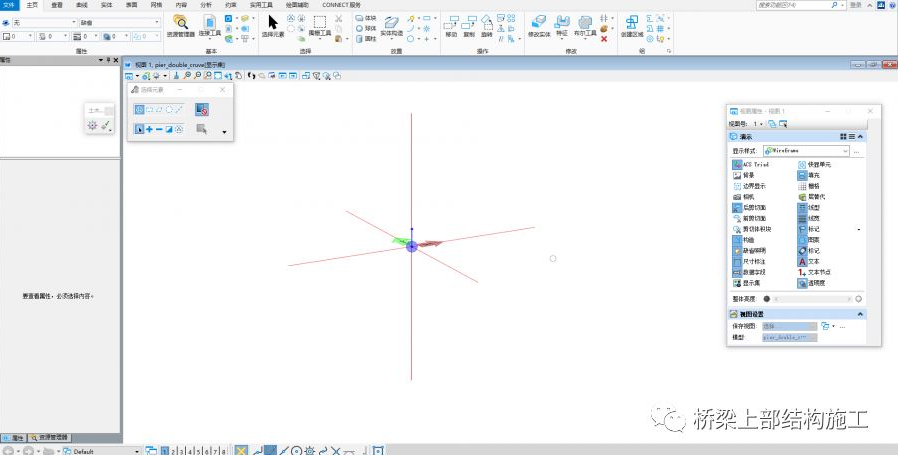This screenshot has width=898, height=455.
Task: Toggle 栅格 grid display
Action: [x=809, y=186]
